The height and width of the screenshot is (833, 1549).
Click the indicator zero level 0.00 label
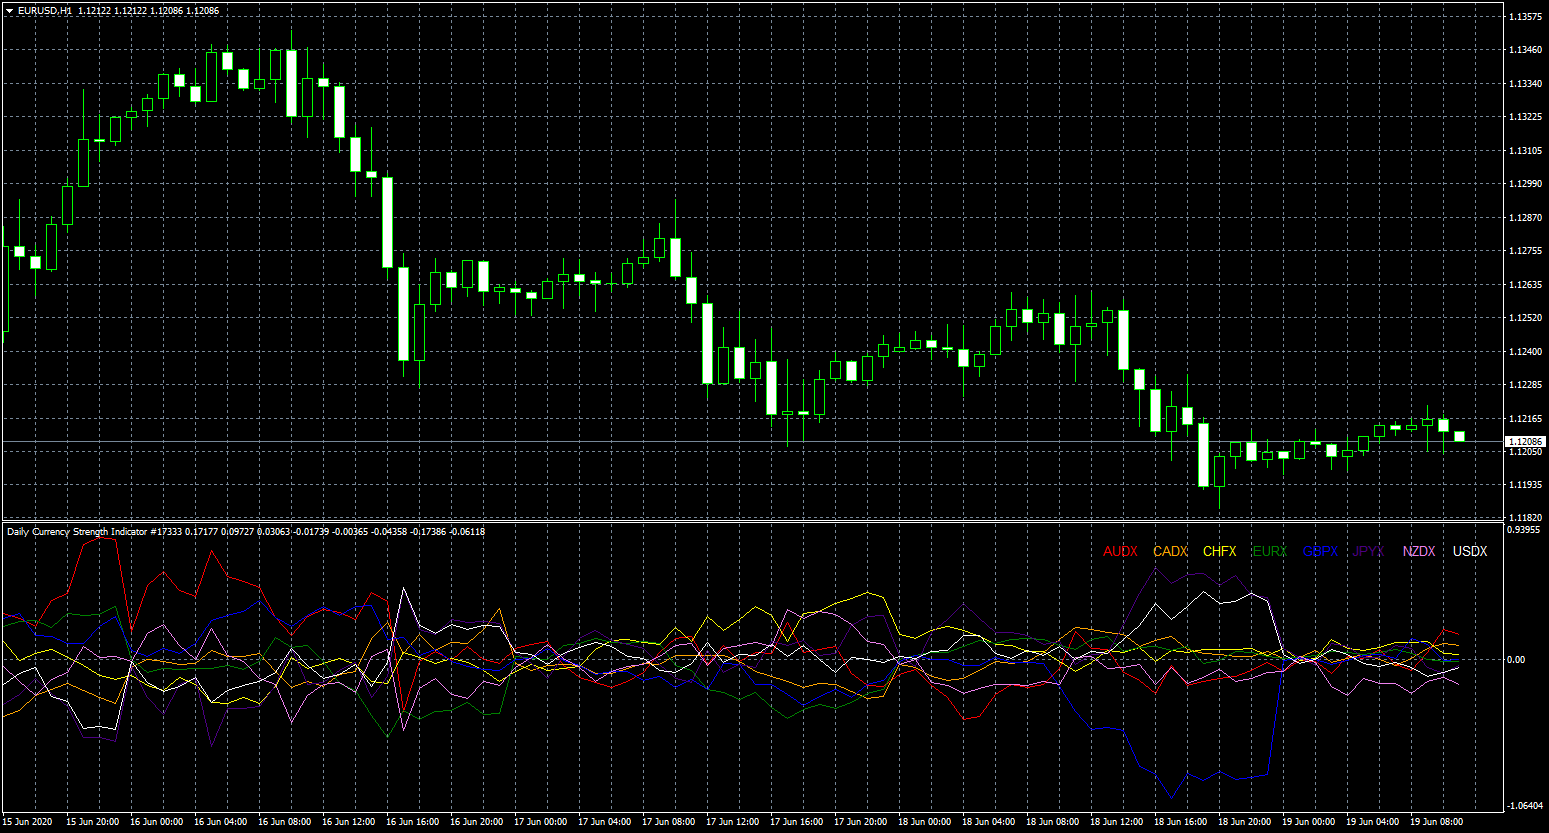pos(1517,660)
